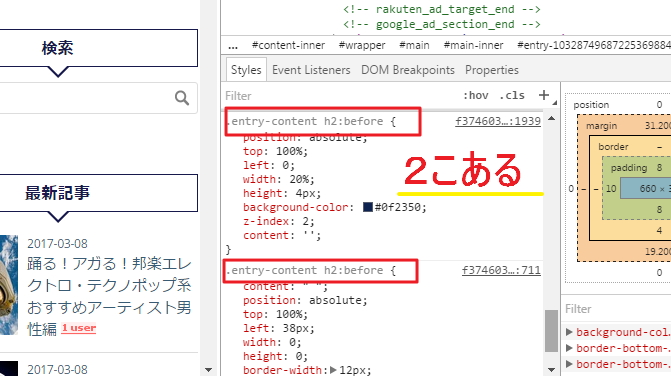671x376 pixels.
Task: Open source link f374603…:711
Action: point(501,270)
